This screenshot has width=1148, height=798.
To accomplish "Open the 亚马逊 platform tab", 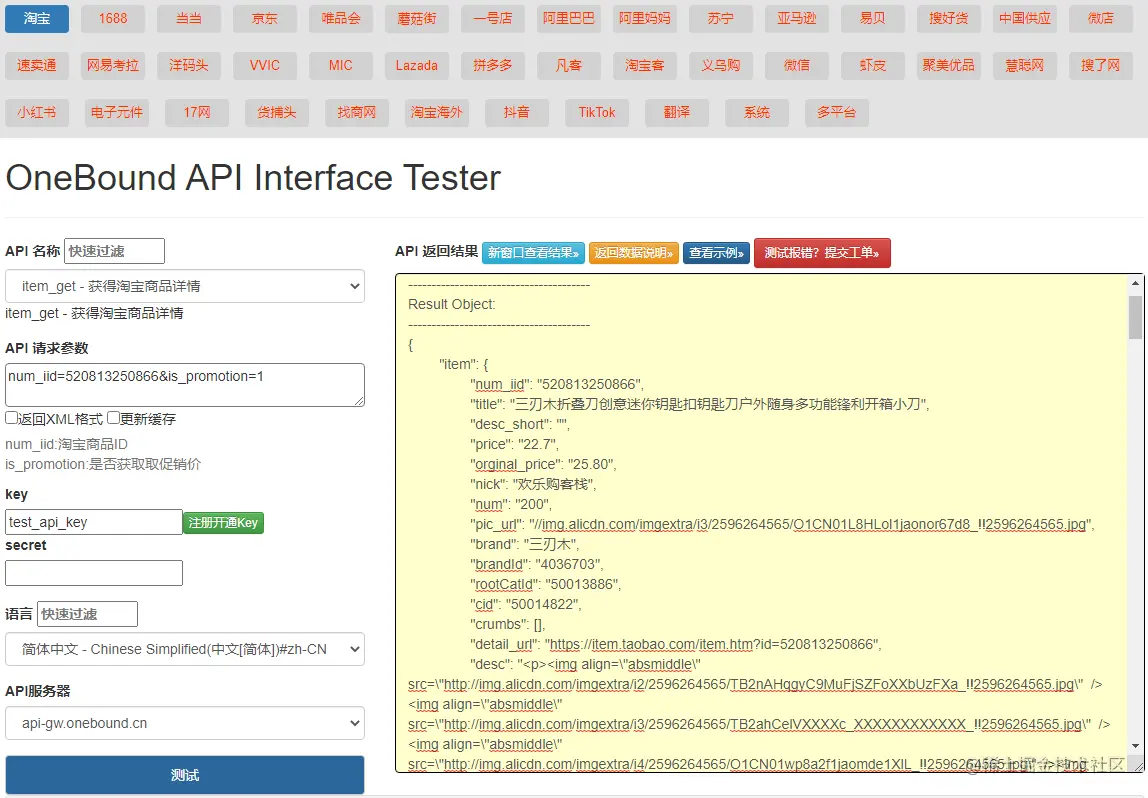I will pos(797,19).
